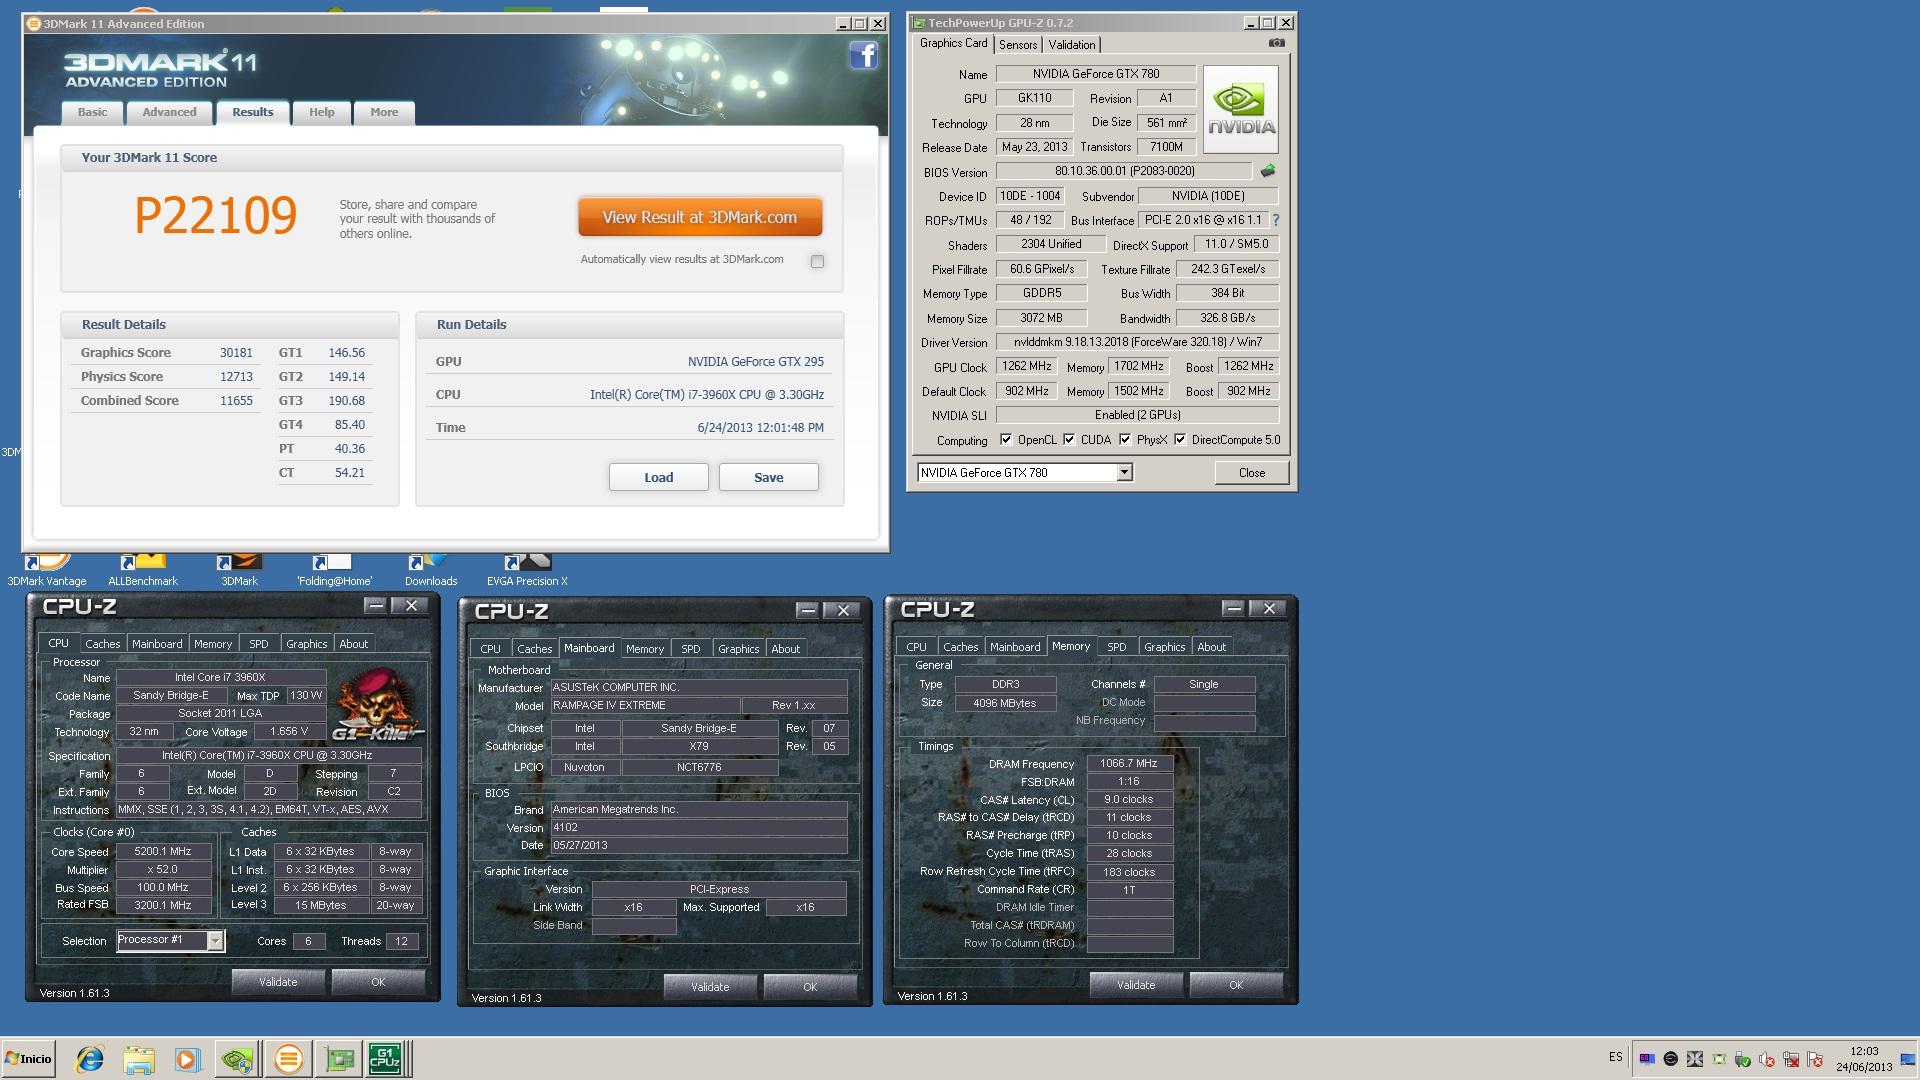
Task: Click View Result at 3DMark.com button
Action: (700, 217)
